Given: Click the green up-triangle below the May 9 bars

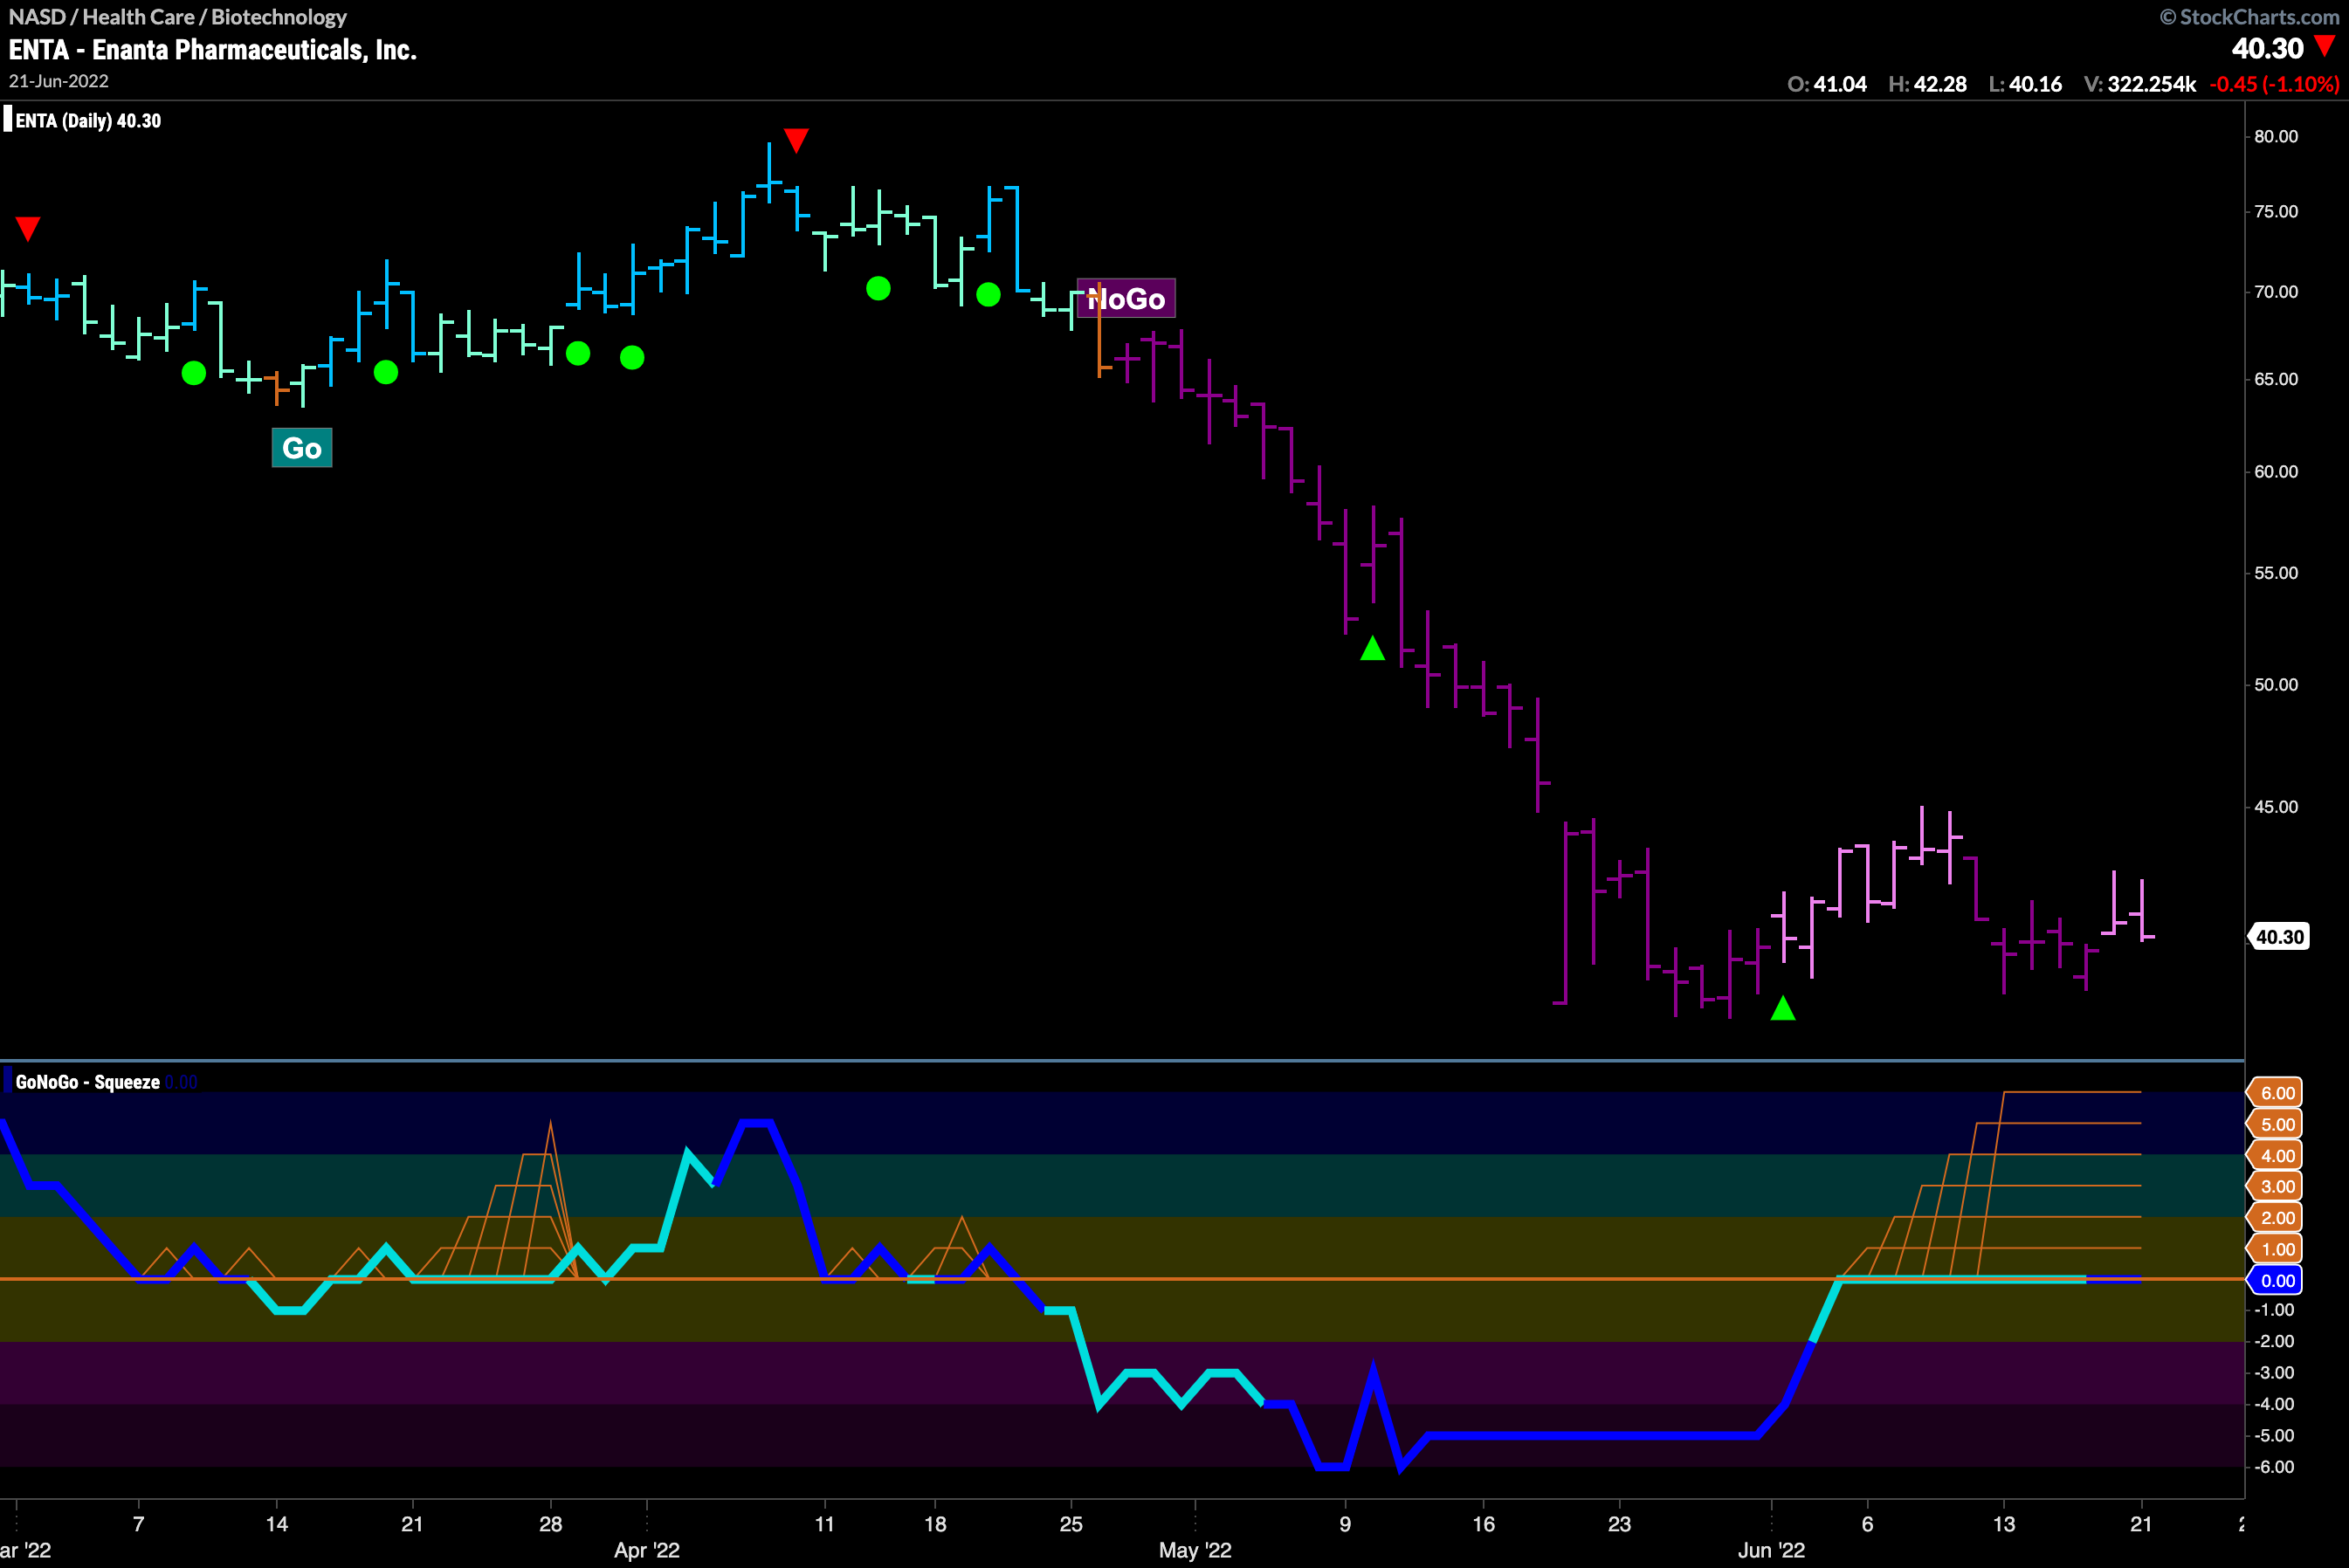Looking at the screenshot, I should (1372, 648).
